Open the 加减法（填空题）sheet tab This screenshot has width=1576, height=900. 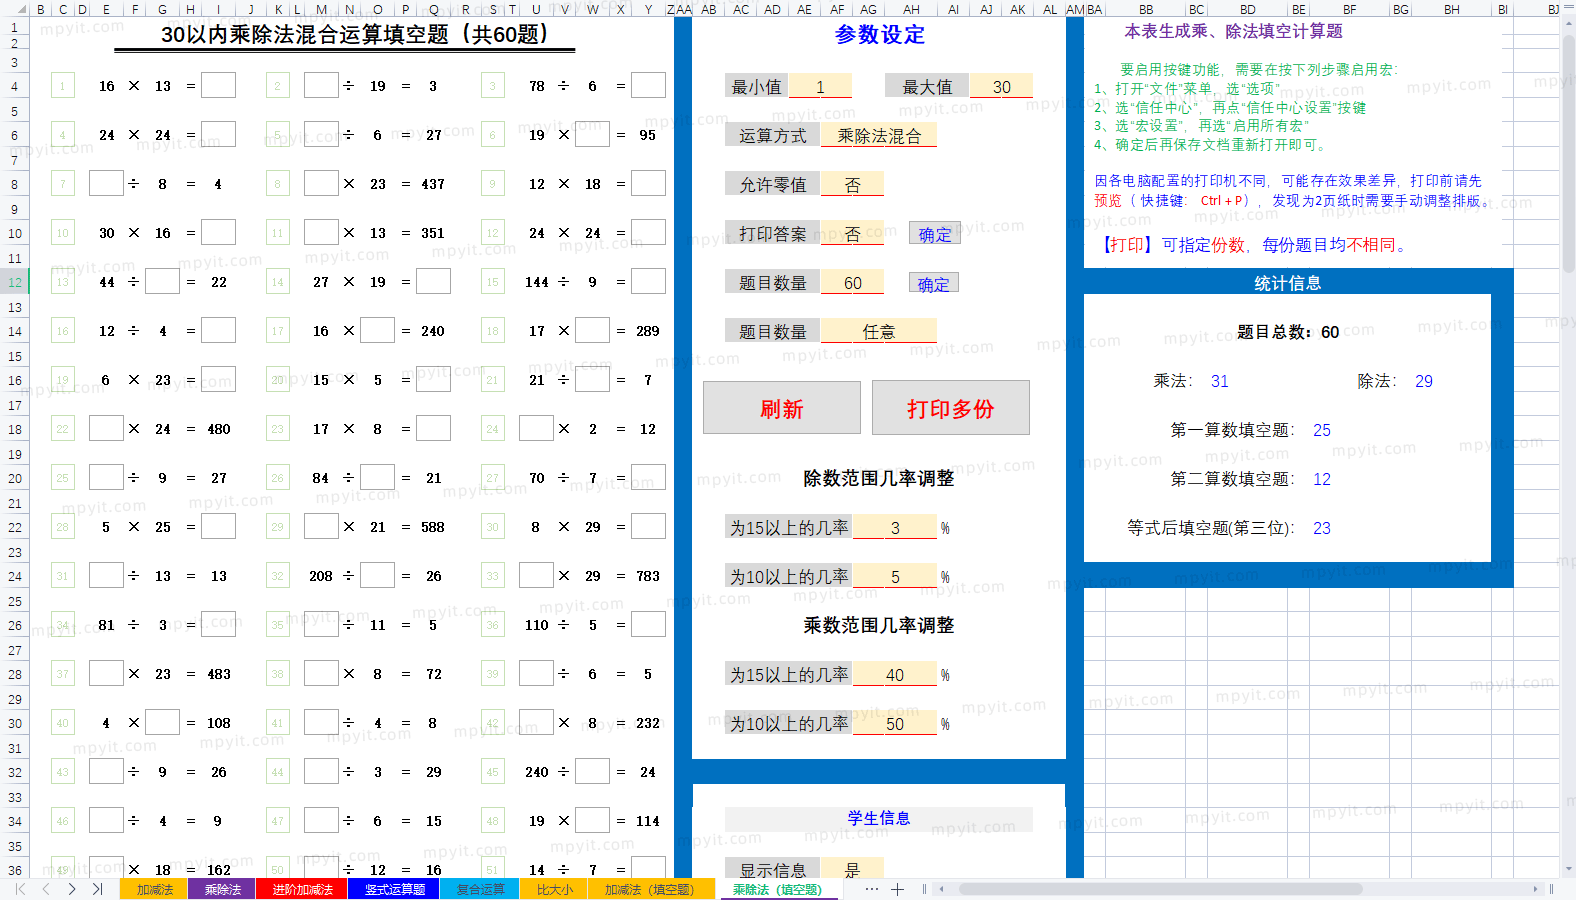(x=649, y=889)
